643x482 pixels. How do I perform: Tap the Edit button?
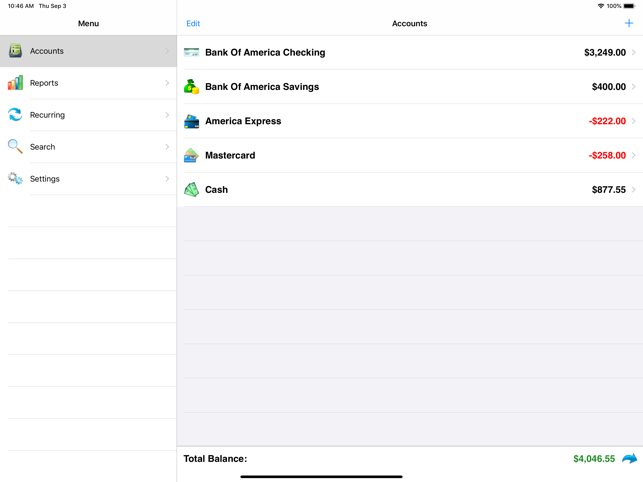pos(193,23)
